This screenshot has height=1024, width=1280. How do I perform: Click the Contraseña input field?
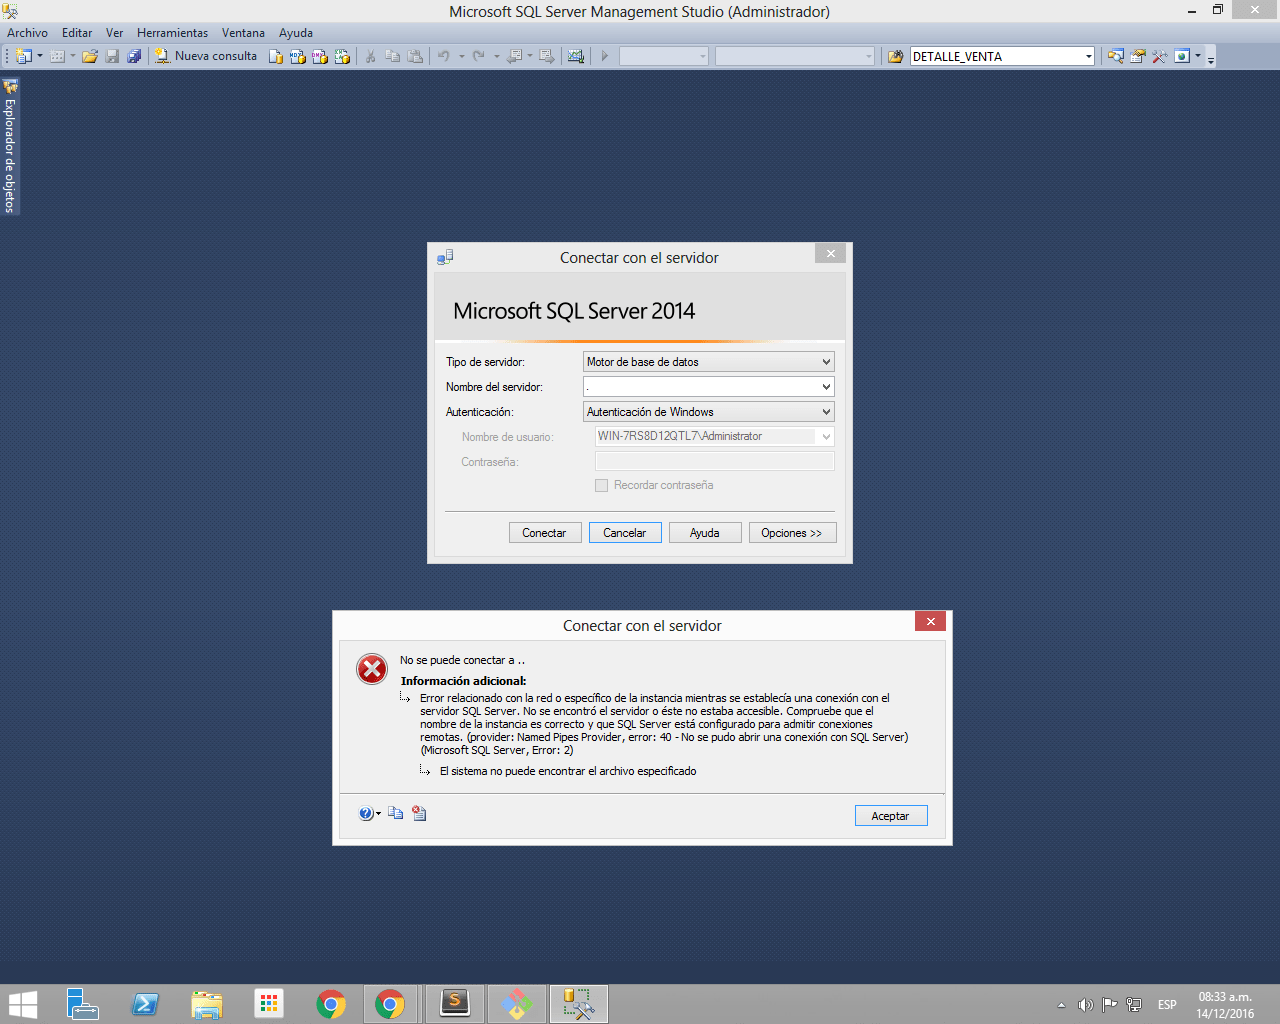coord(715,461)
